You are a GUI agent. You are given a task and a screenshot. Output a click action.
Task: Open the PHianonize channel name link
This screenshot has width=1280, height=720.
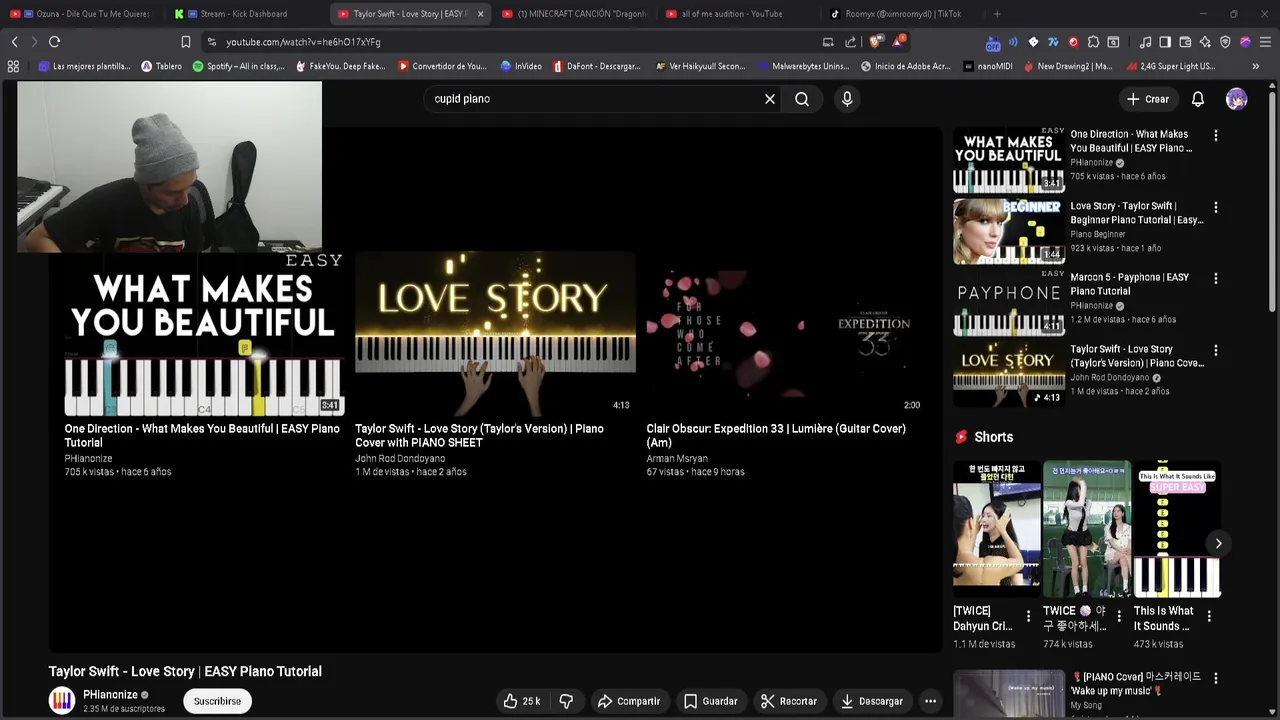[110, 695]
